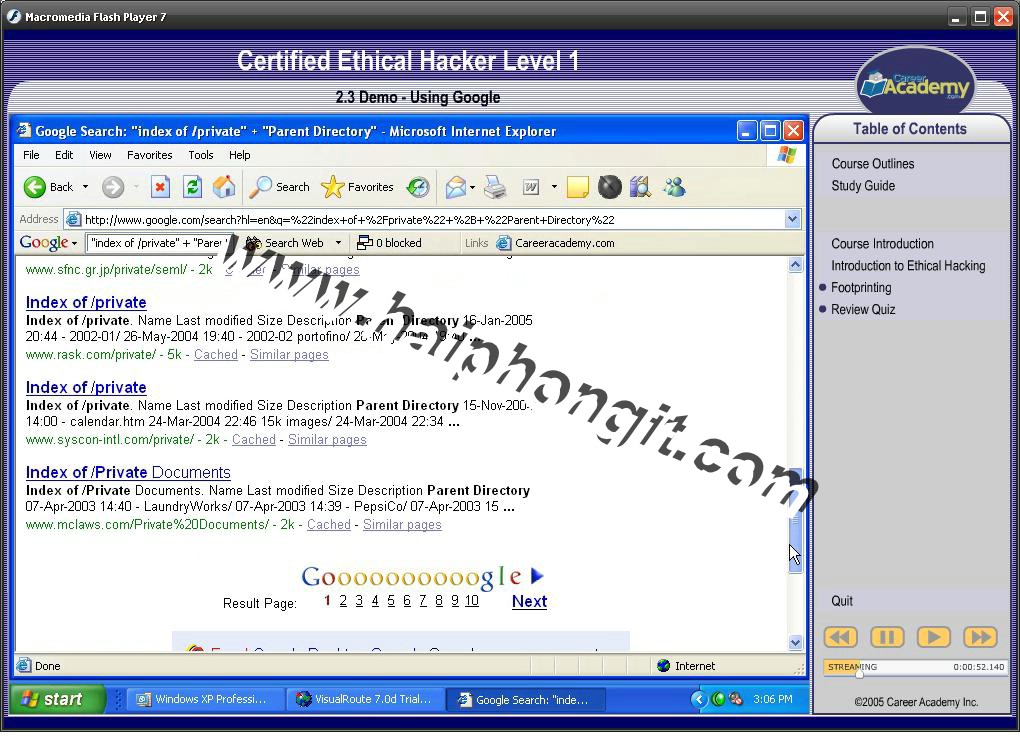Image resolution: width=1020 pixels, height=751 pixels.
Task: Click the 0 blocked popup blocker button
Action: (x=389, y=243)
